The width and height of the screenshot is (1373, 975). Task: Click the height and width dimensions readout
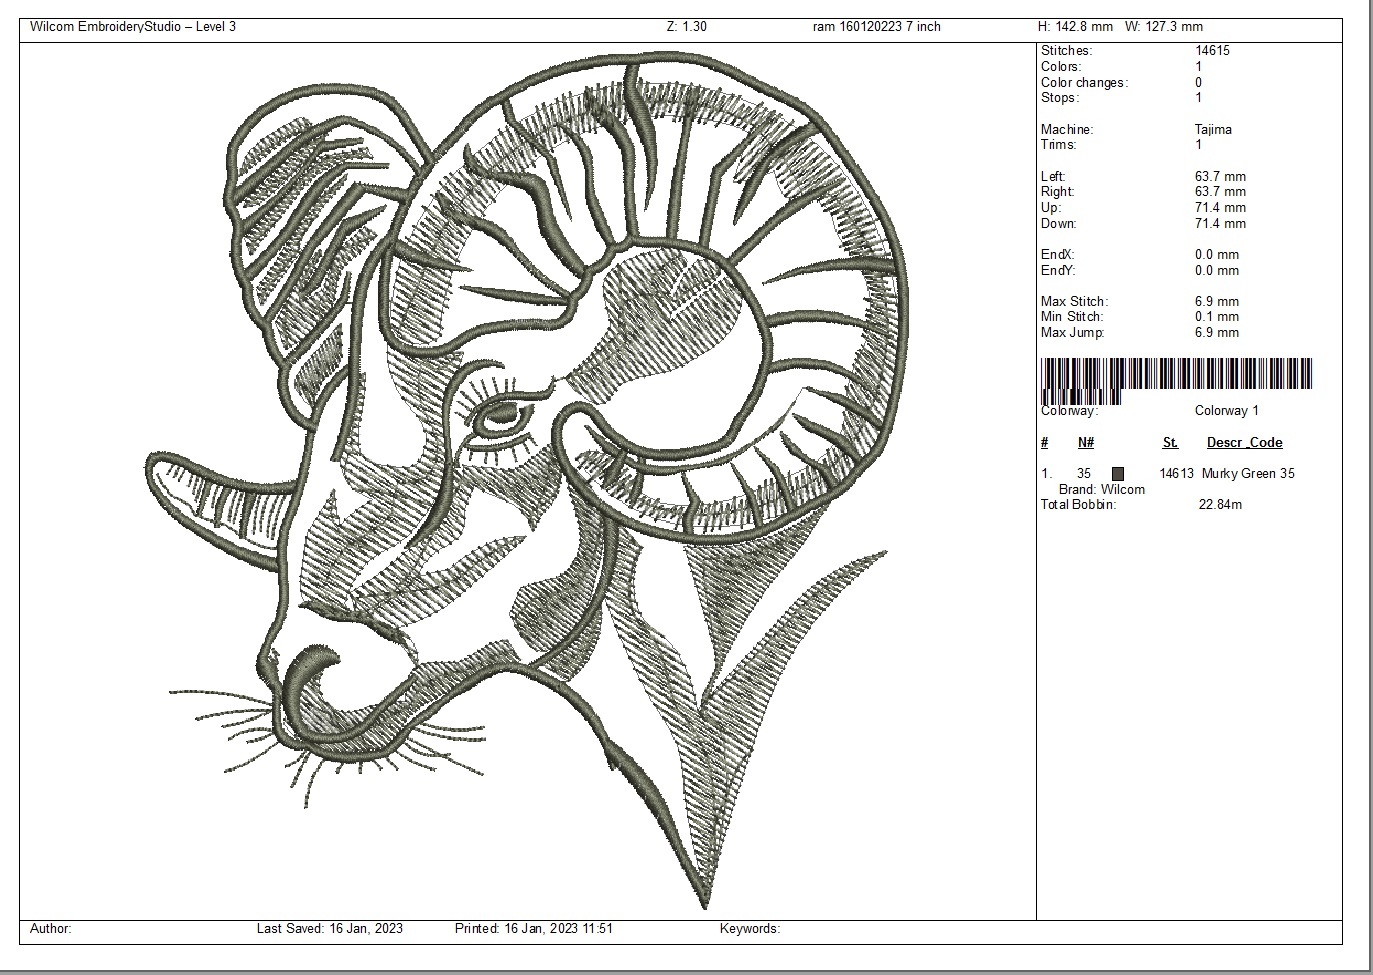1120,27
